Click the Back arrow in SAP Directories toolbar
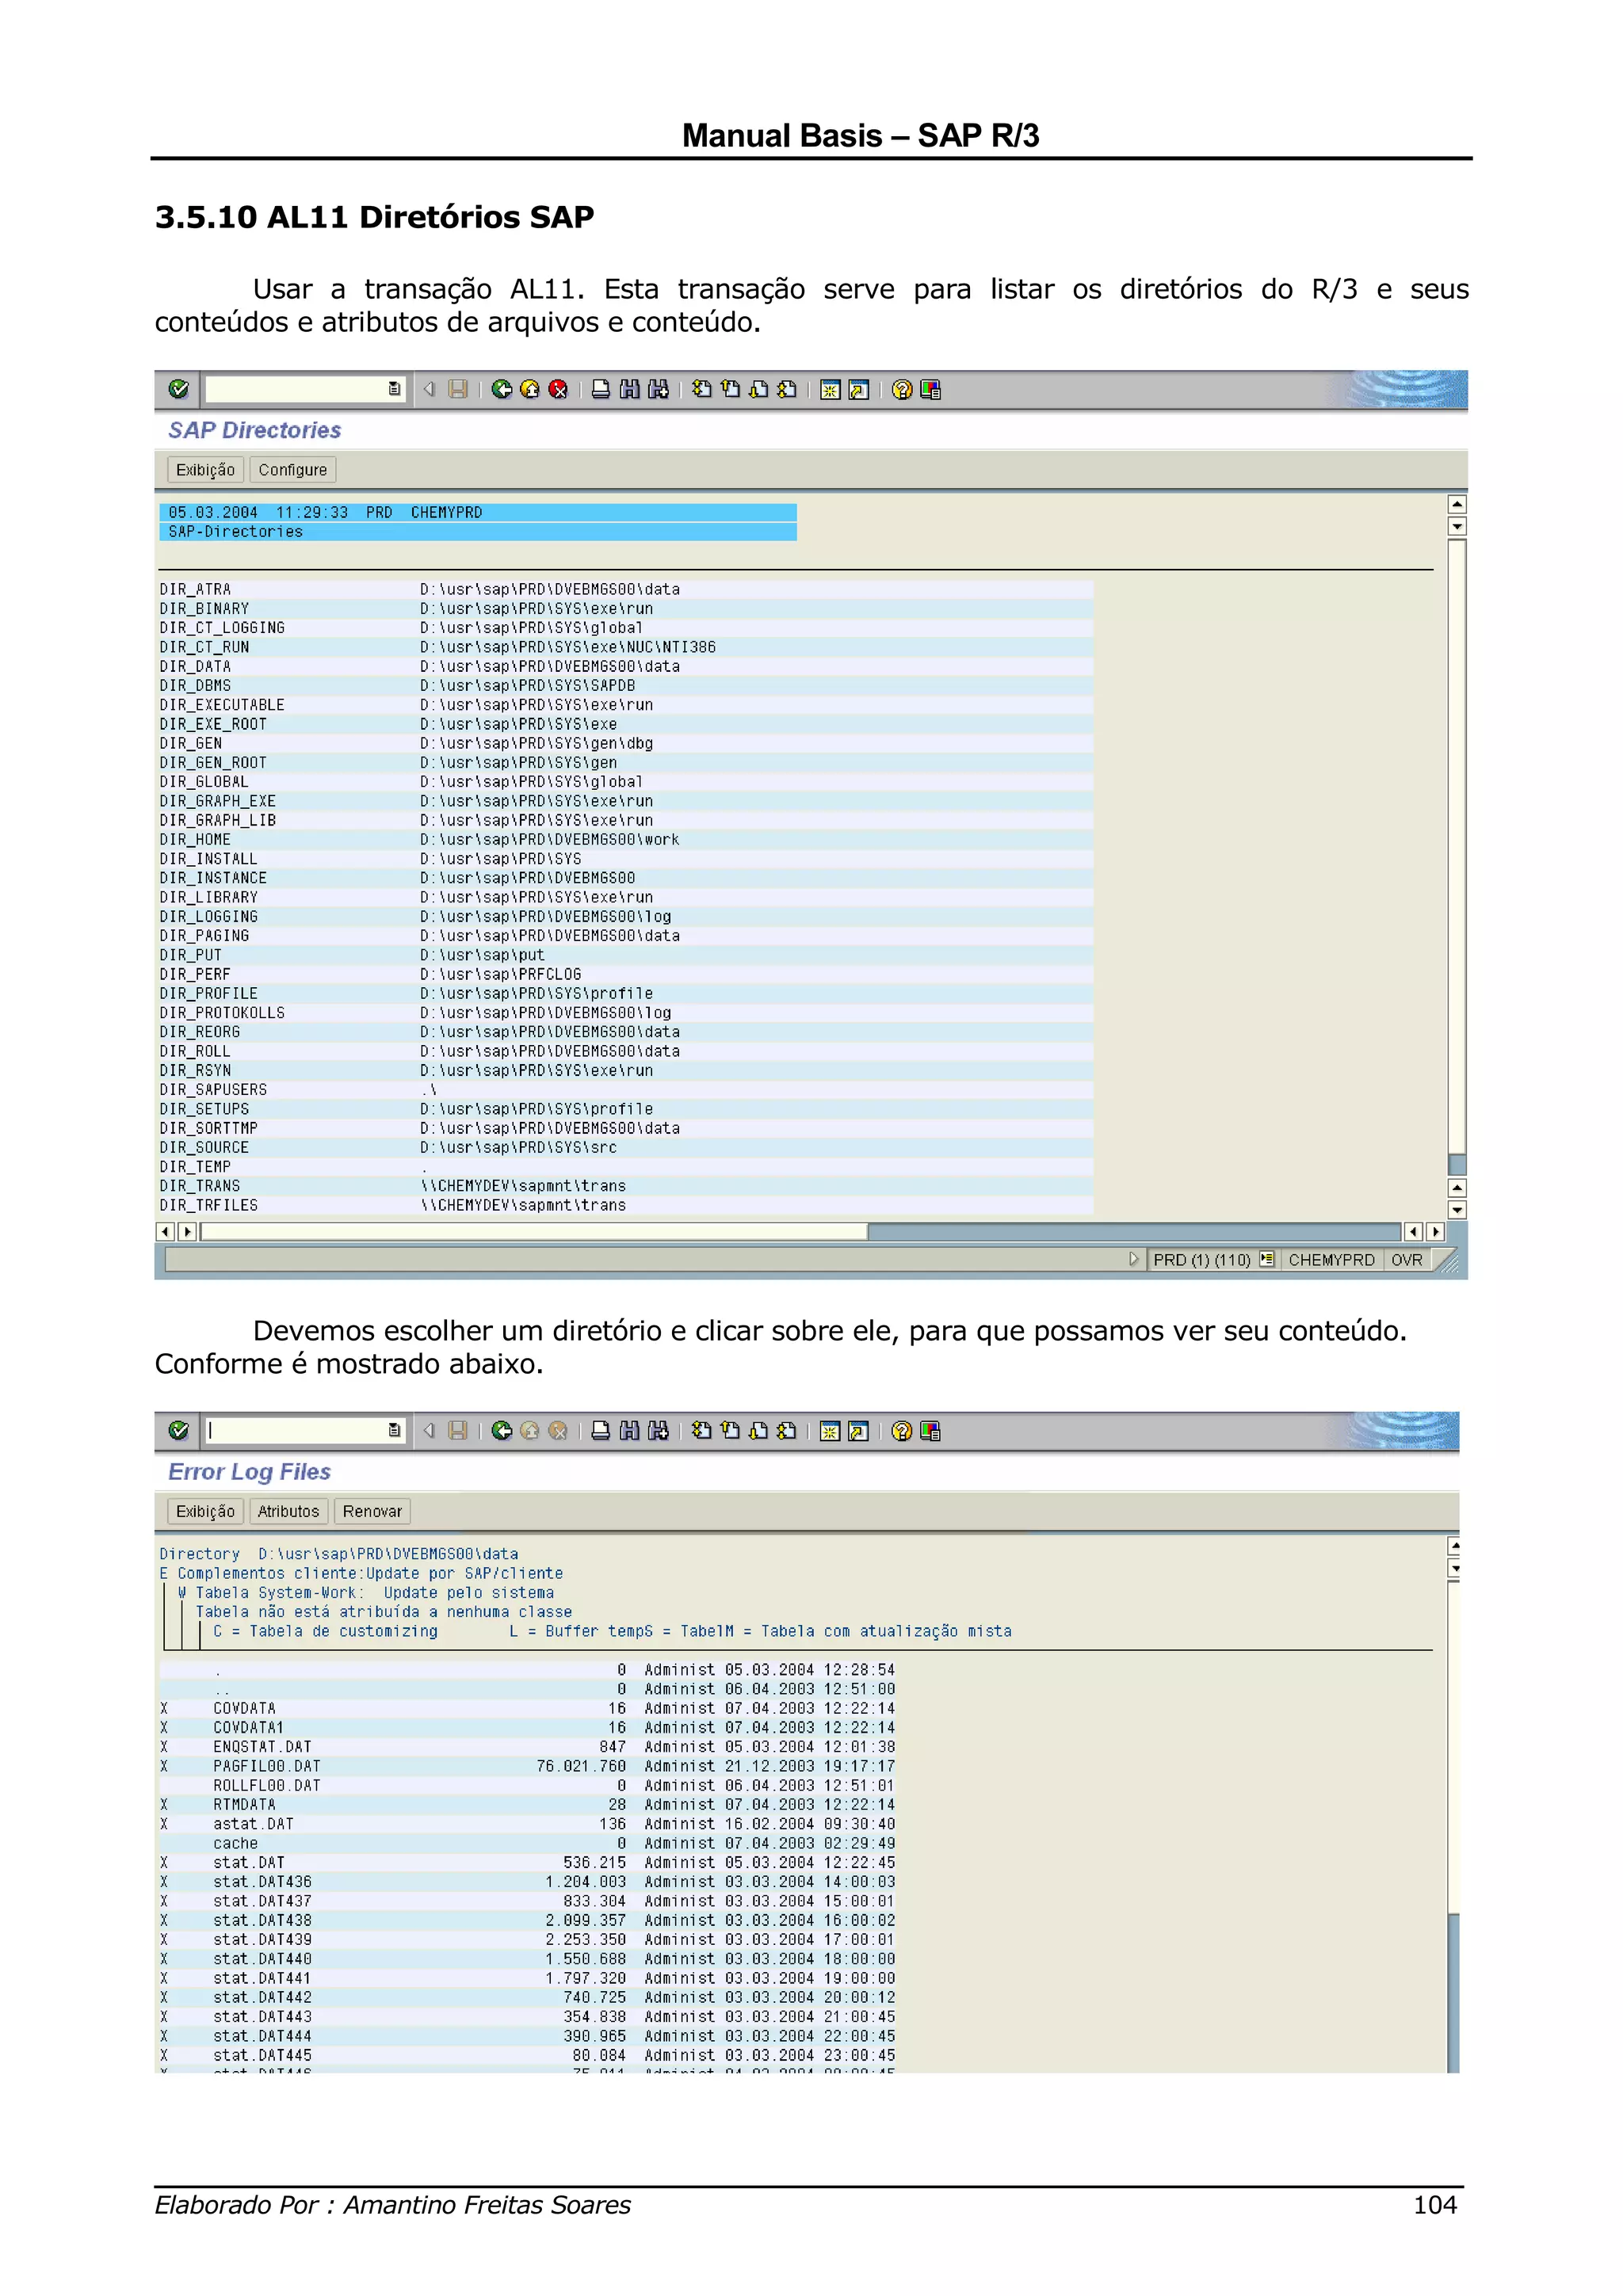1623x2296 pixels. click(502, 389)
